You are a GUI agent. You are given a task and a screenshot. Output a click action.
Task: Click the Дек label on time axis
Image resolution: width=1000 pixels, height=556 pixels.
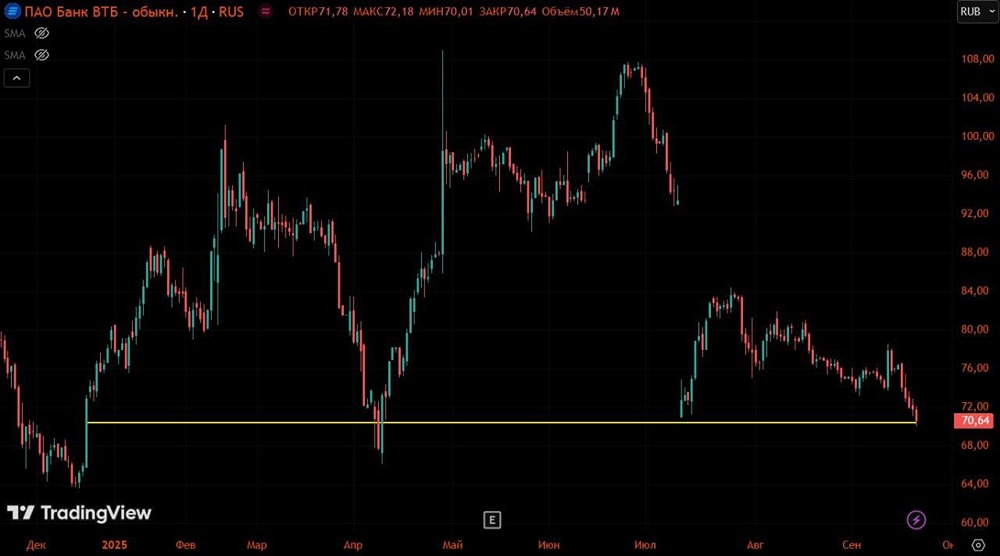click(x=36, y=545)
